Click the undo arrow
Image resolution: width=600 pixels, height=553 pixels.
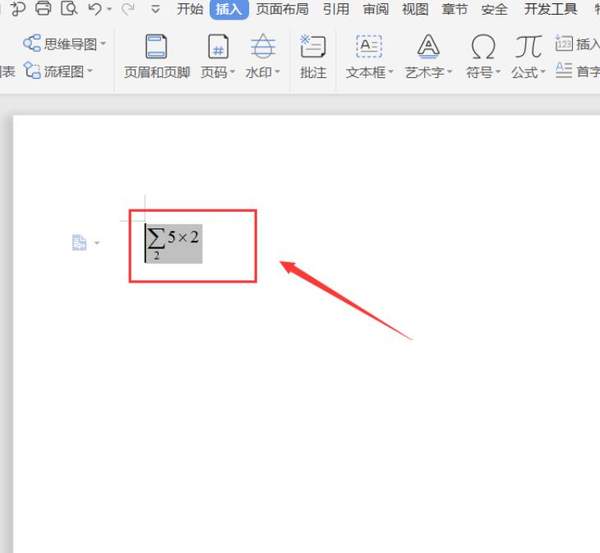click(95, 8)
